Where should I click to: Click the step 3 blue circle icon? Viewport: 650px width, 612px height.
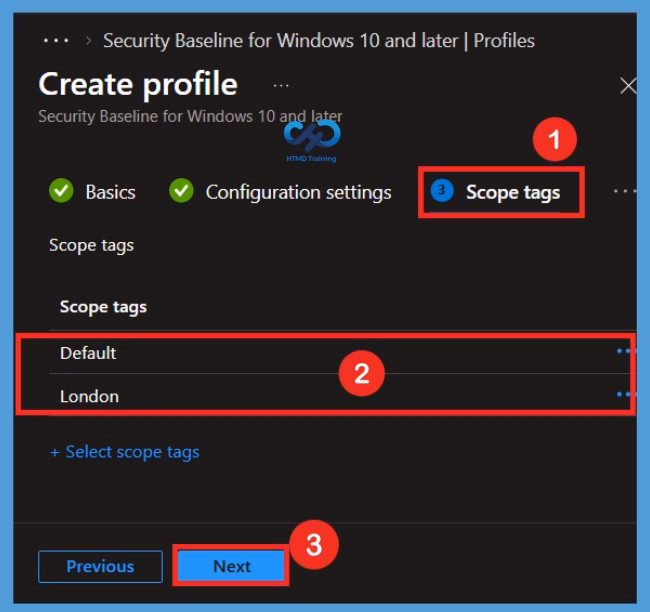click(442, 191)
